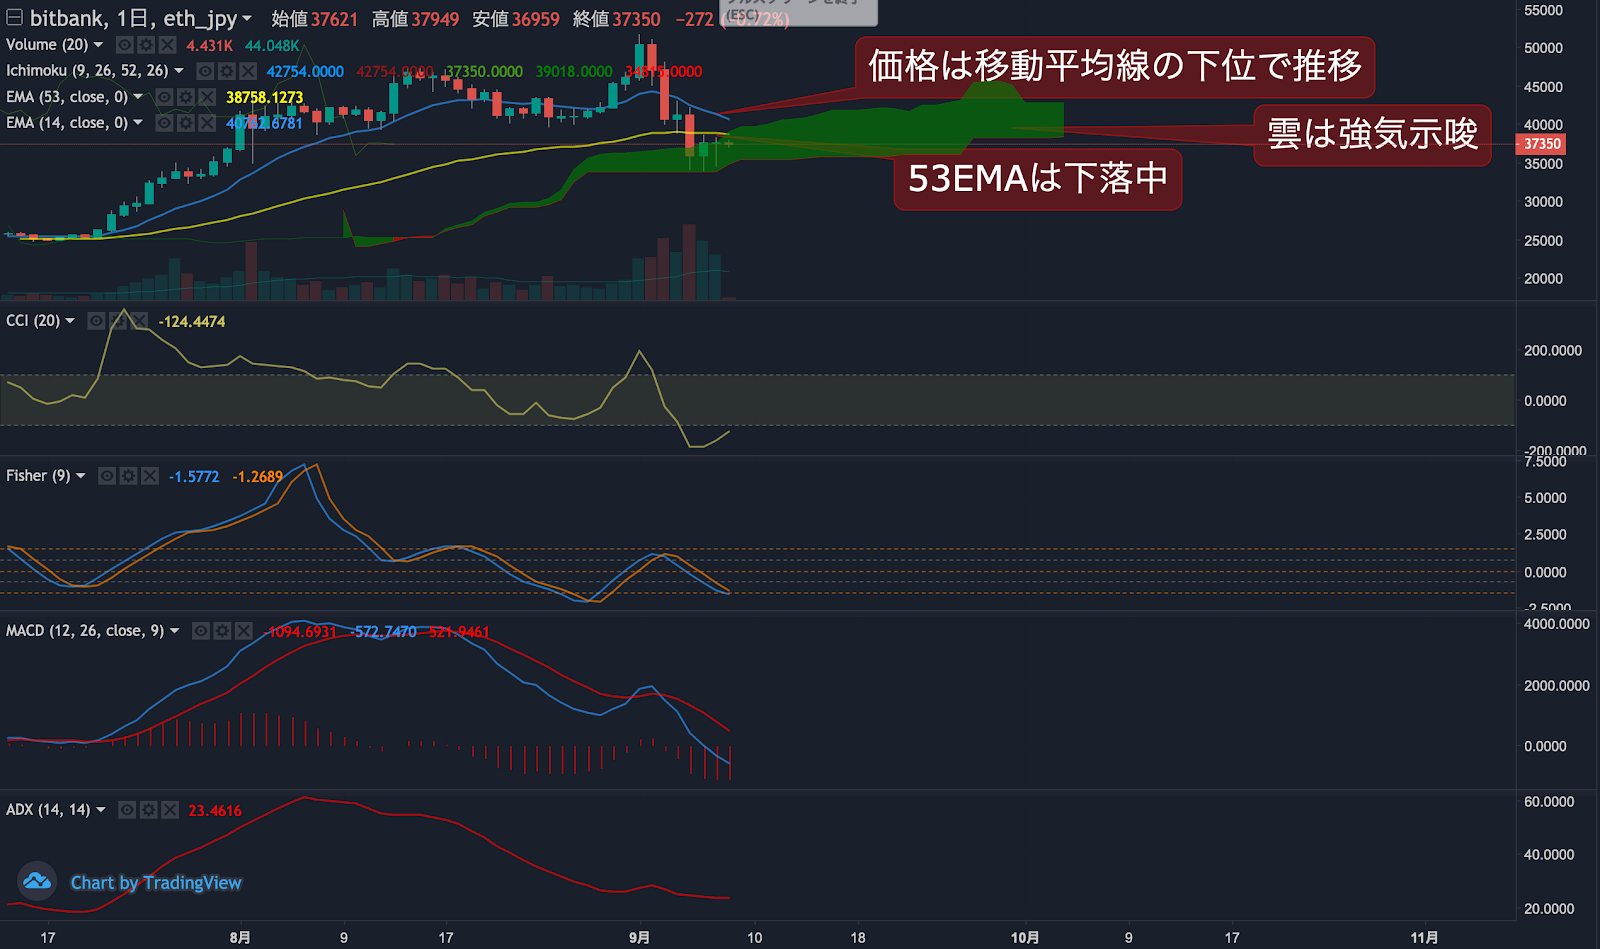This screenshot has height=949, width=1600.
Task: Select the 雲は強気示唆 annotation callout
Action: (1372, 135)
